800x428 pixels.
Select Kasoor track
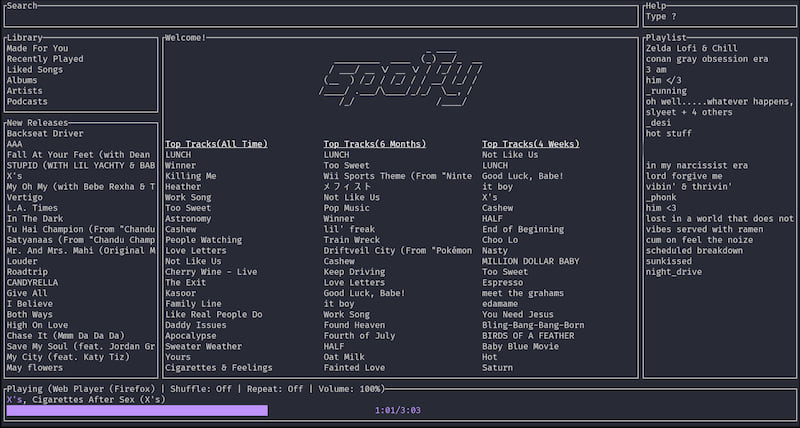coord(181,293)
